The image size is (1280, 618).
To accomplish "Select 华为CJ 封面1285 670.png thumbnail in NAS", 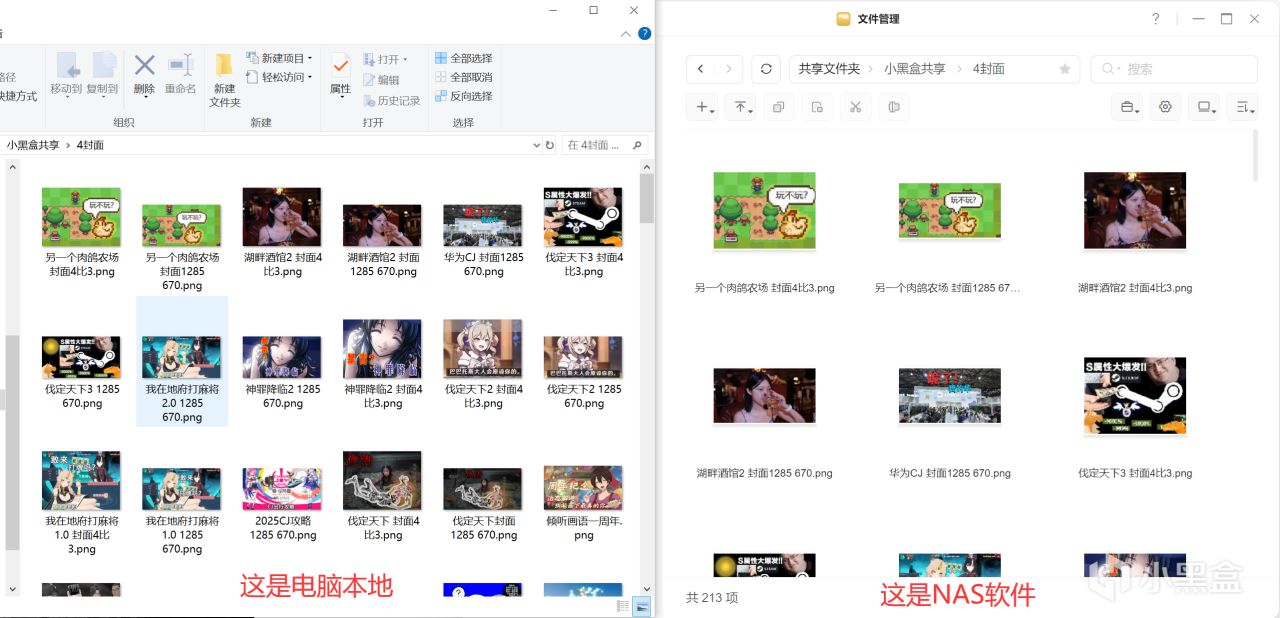I will (949, 395).
